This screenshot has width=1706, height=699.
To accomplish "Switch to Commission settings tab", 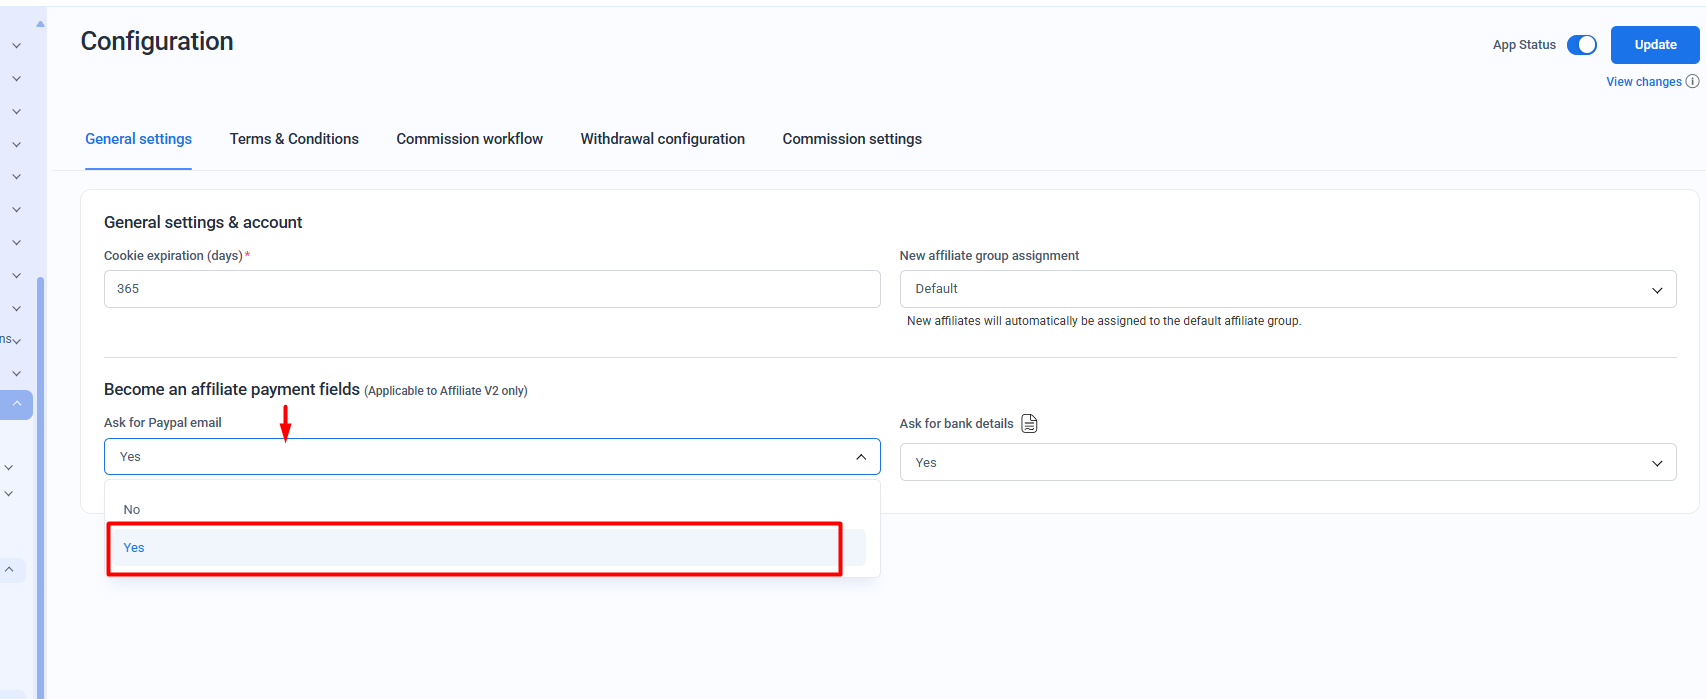I will [852, 139].
